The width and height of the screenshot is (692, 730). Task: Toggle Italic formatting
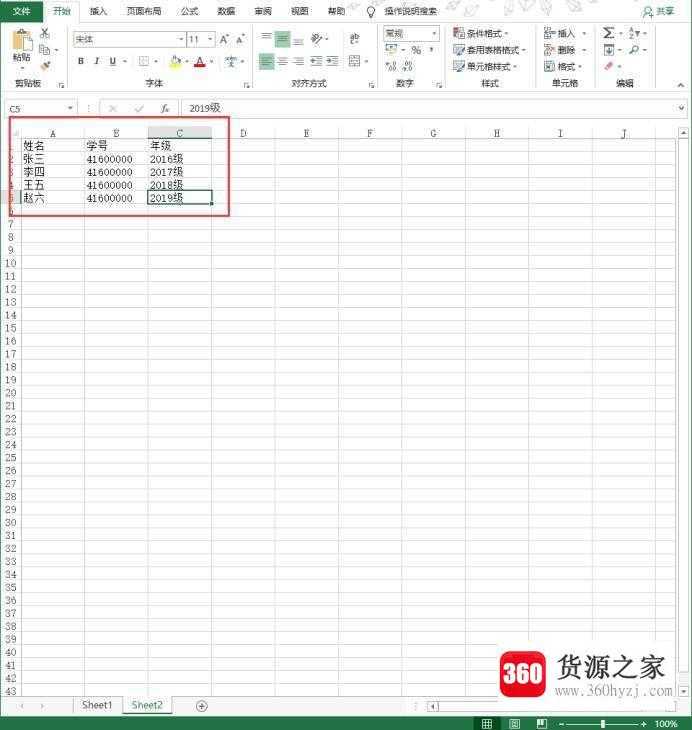pos(97,61)
